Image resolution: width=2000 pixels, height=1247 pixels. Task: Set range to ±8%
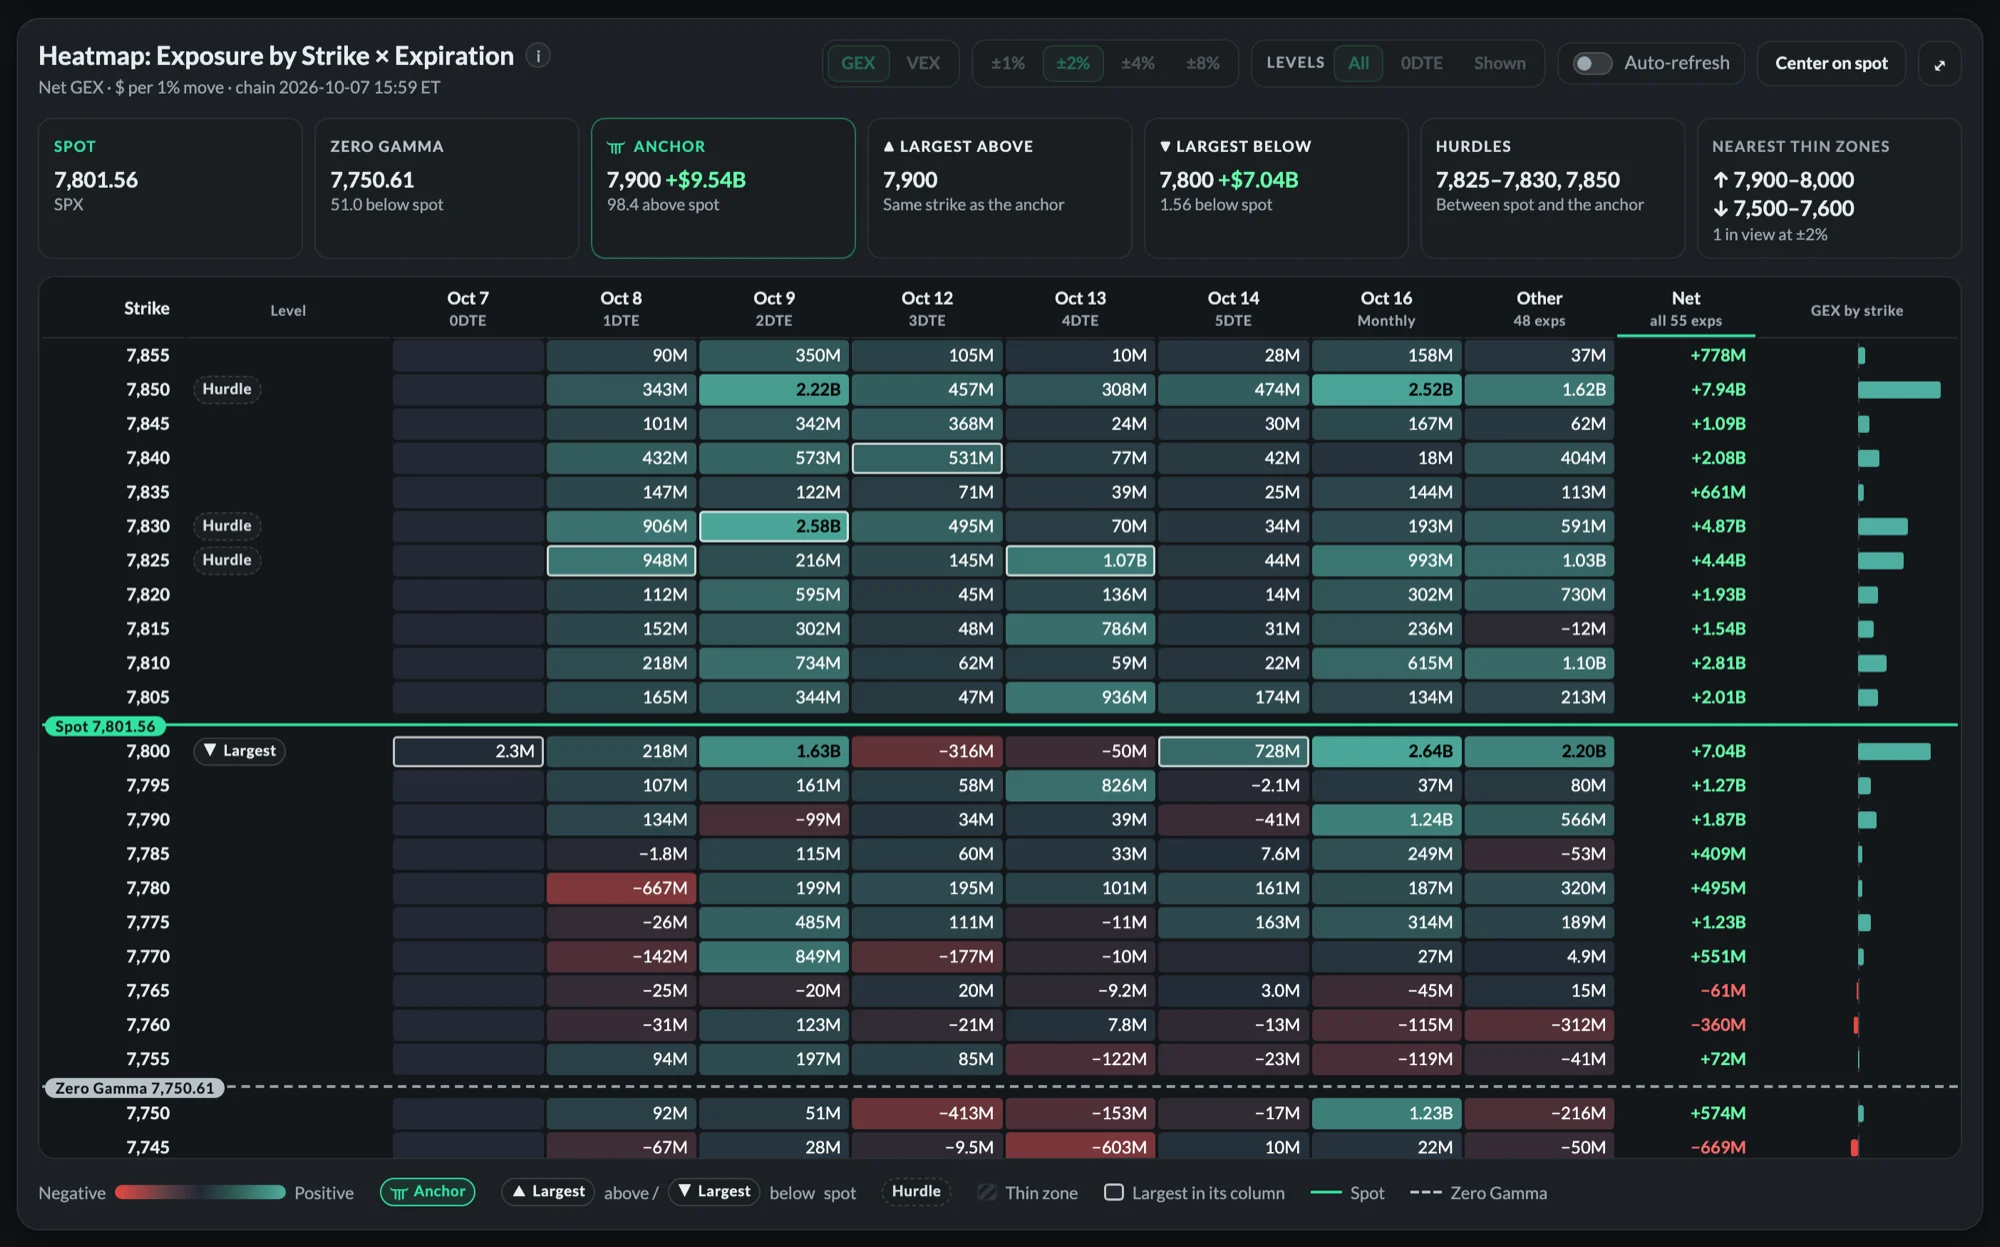tap(1202, 63)
